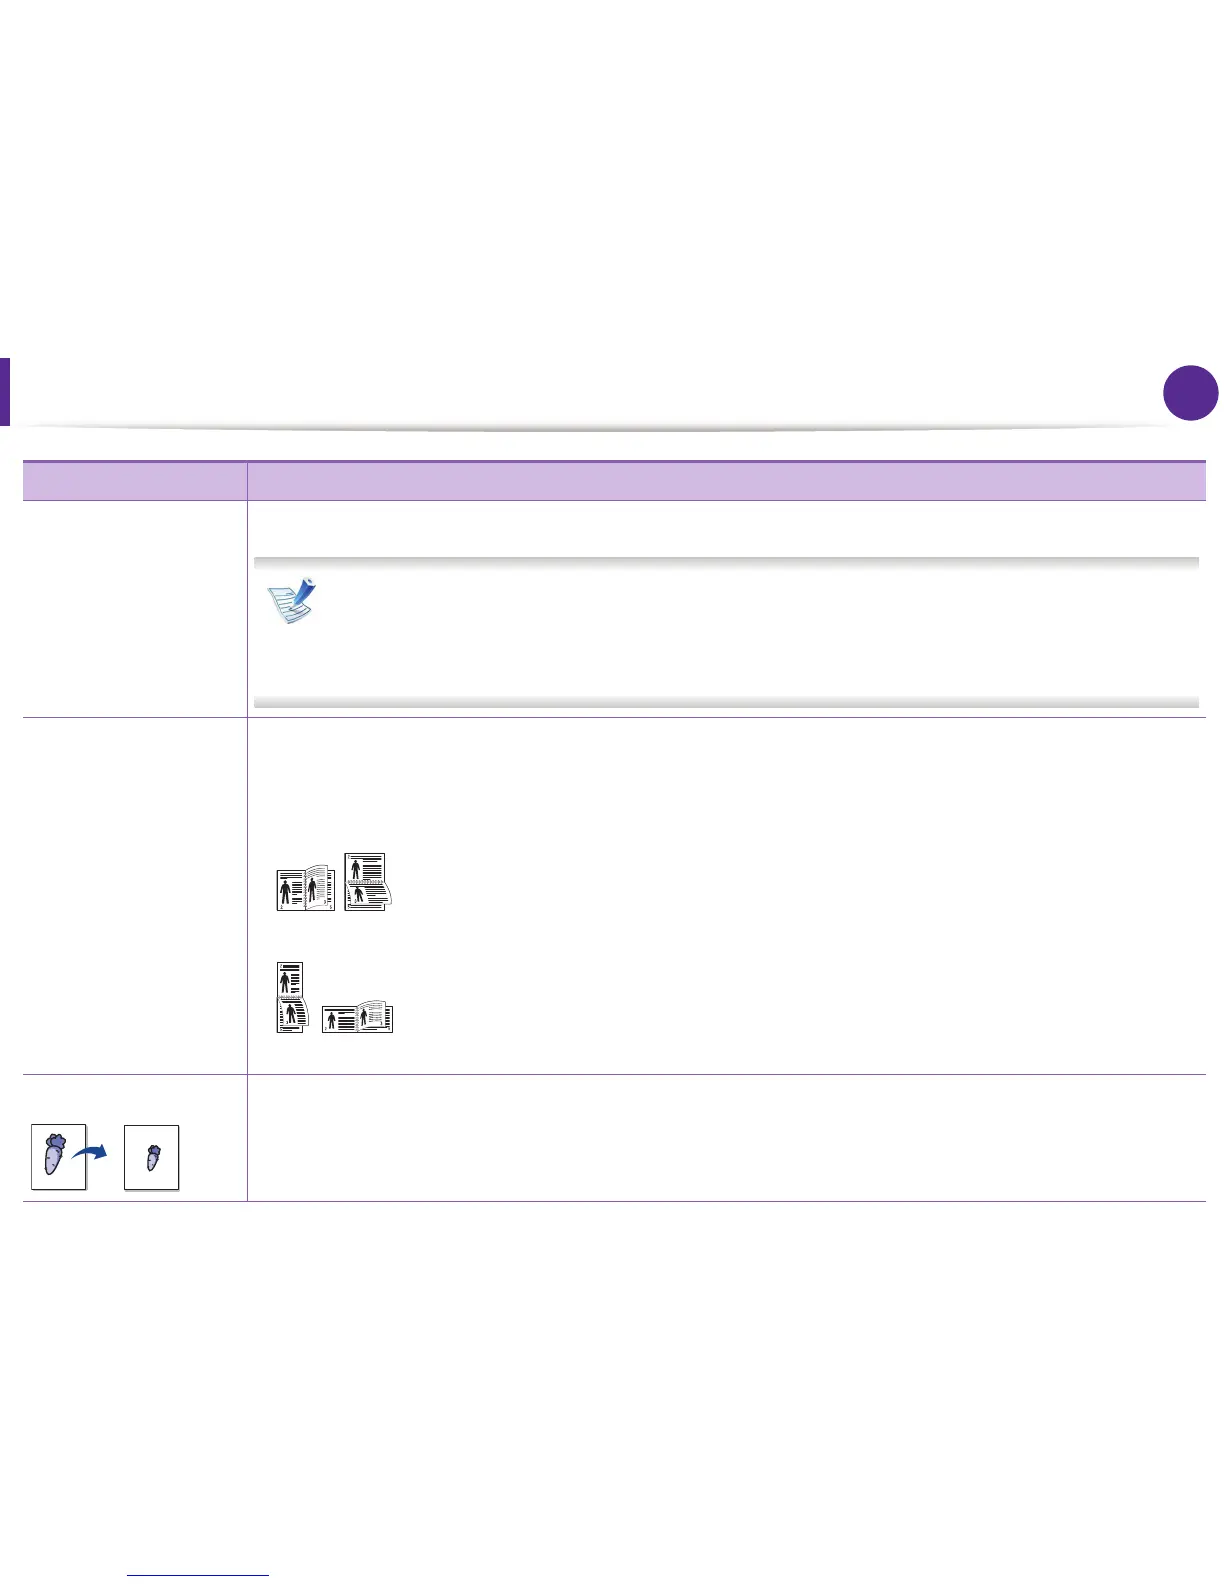Click the large carrot page thumbnail
Viewport: 1224px width, 1584px height.
pyautogui.click(x=58, y=1157)
